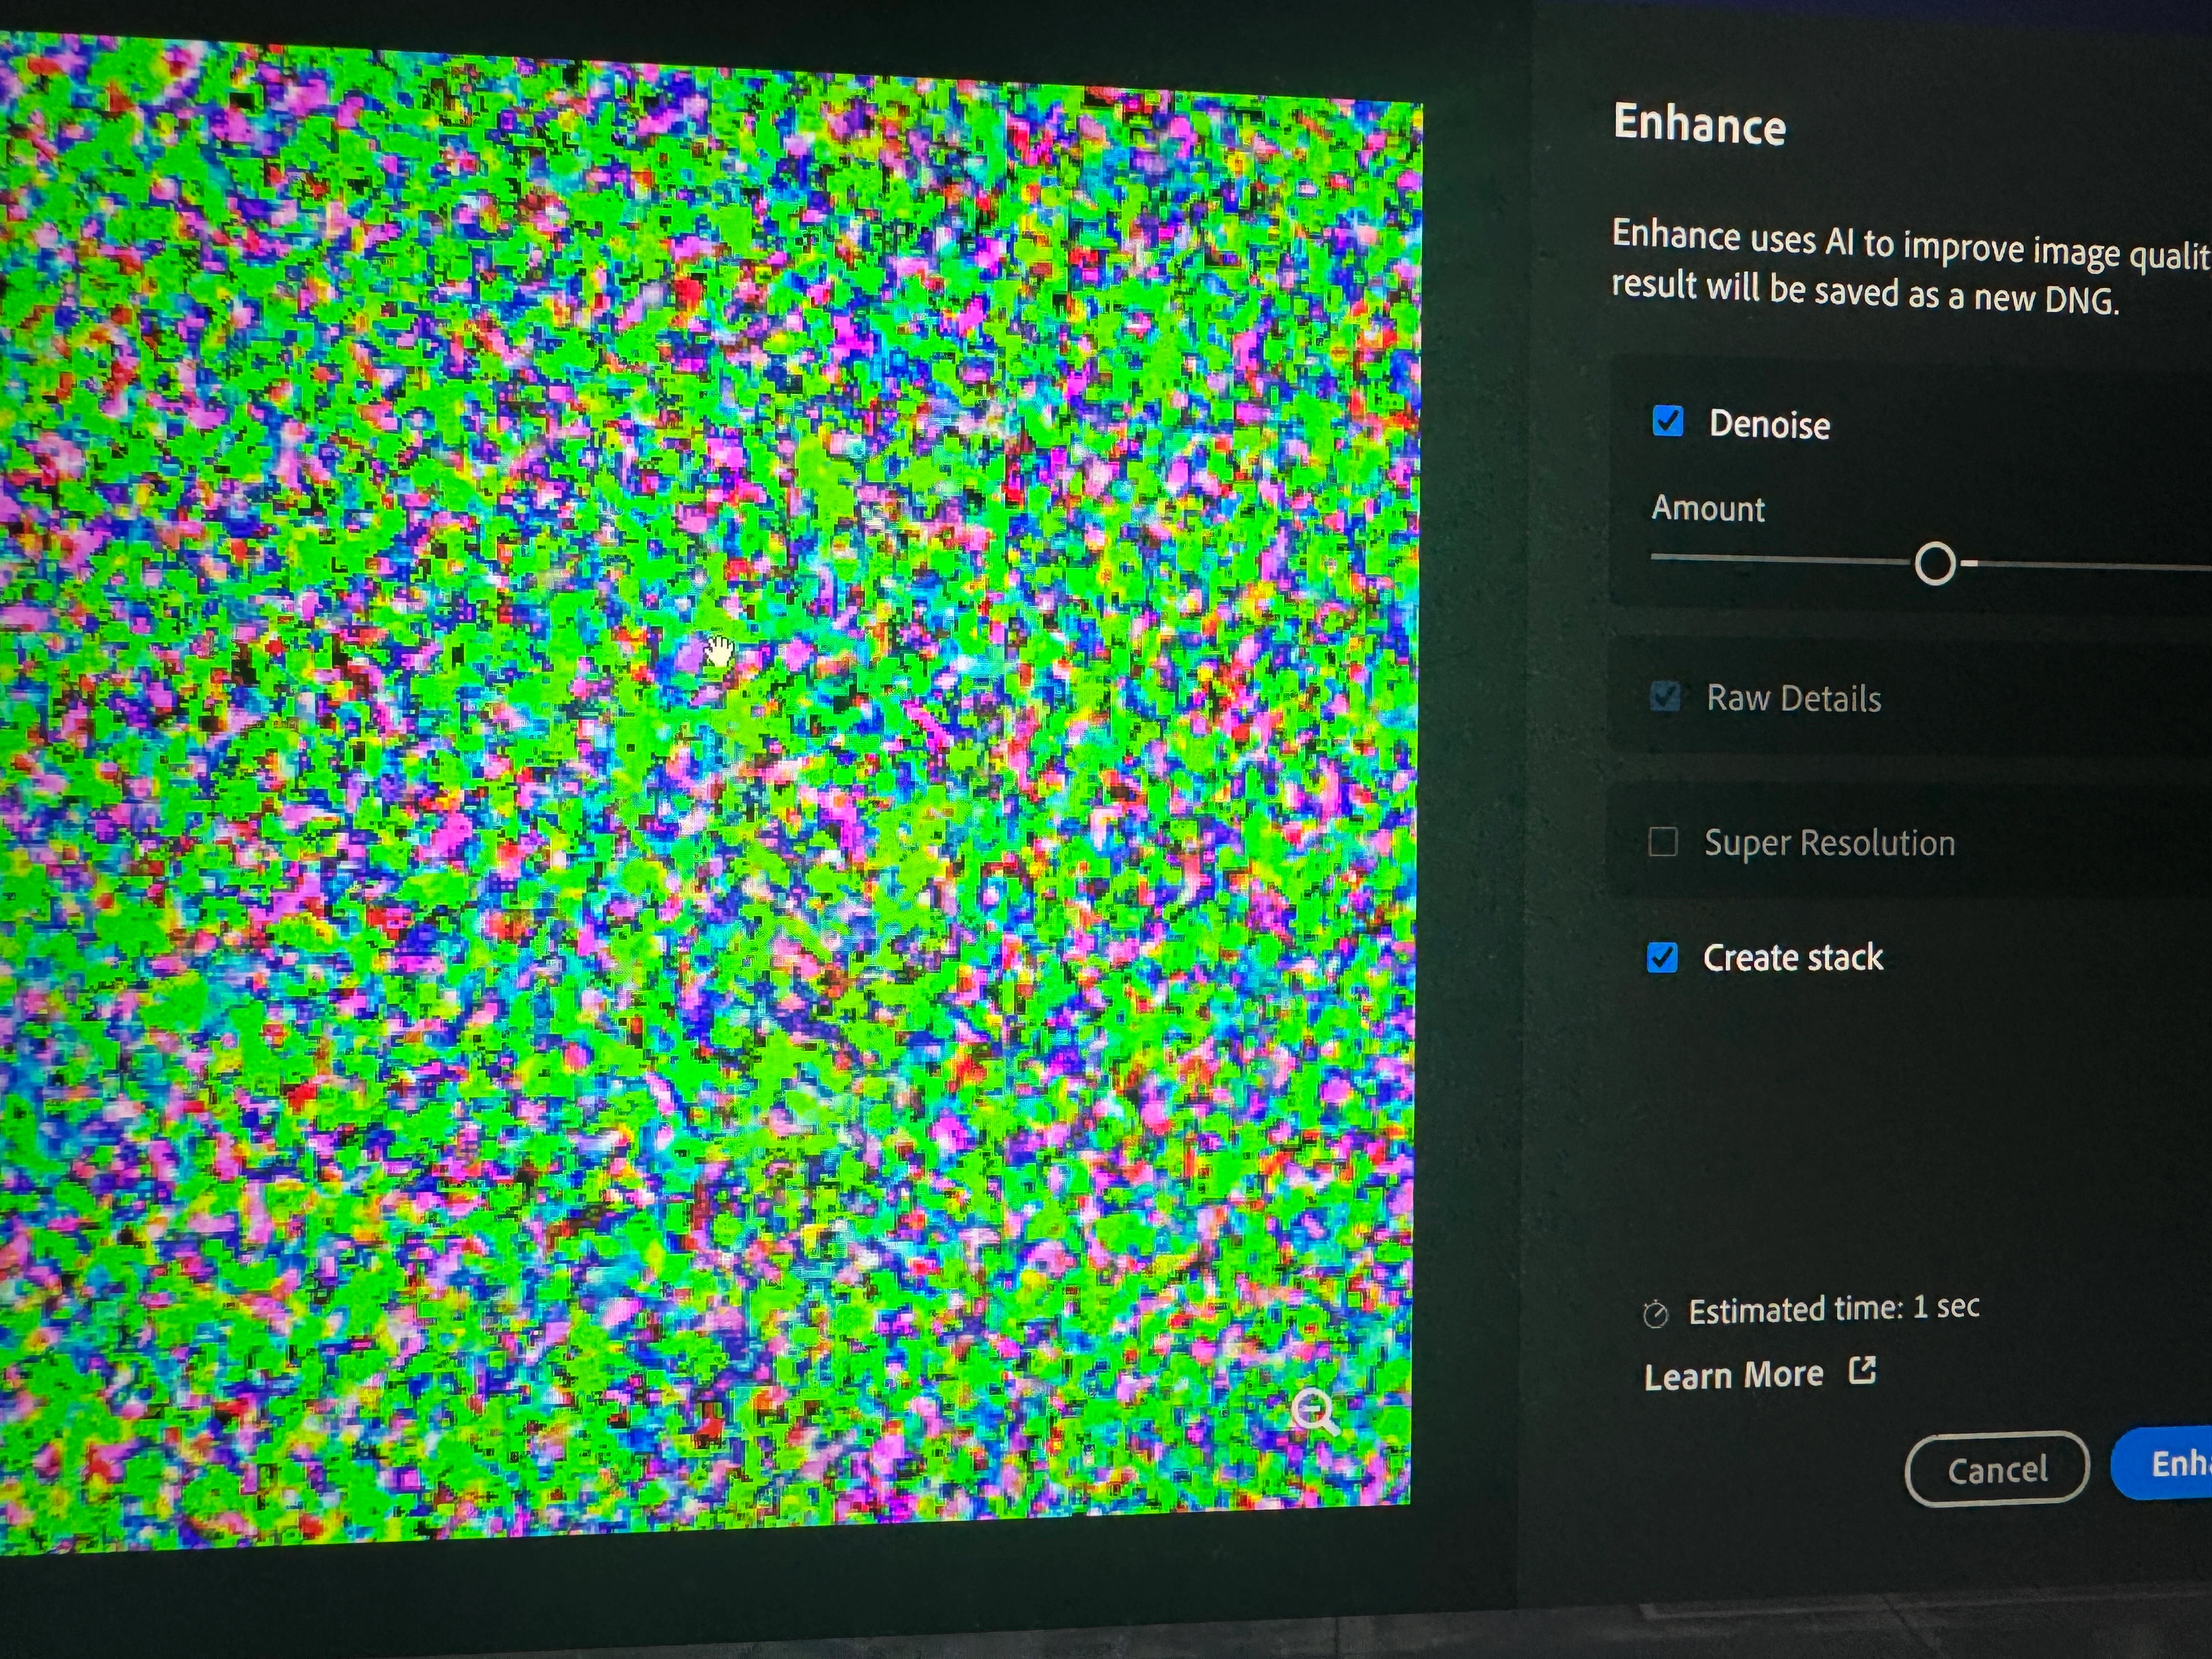Click the Denoise text label
2212x1659 pixels.
(1769, 424)
